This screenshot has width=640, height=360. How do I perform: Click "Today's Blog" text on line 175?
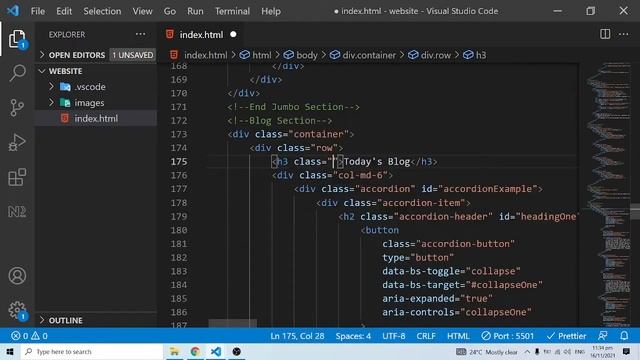[377, 162]
